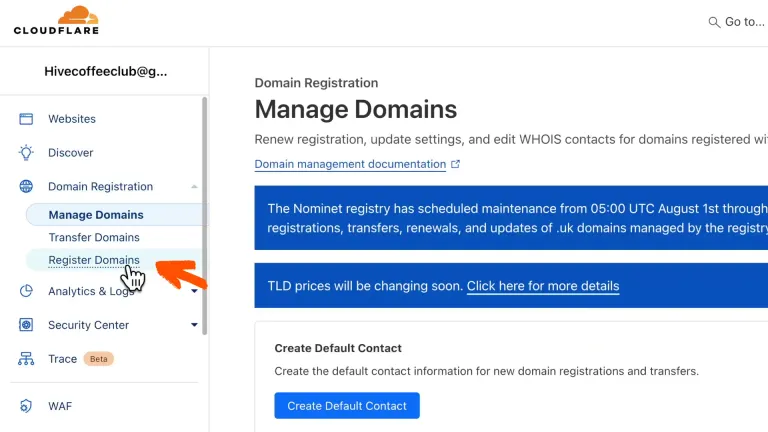
Task: Click the Hivecoffeeclub account name
Action: tap(106, 72)
